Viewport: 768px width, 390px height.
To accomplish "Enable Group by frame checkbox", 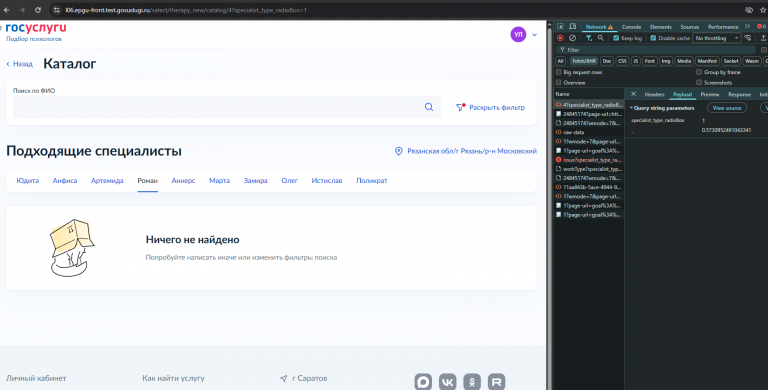I will [x=699, y=72].
